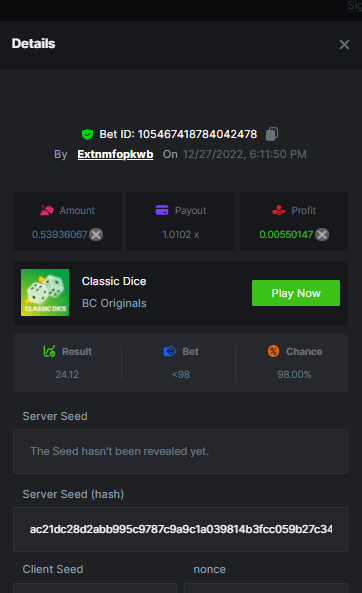The height and width of the screenshot is (593, 362).
Task: Click the Play Now button
Action: tap(296, 293)
